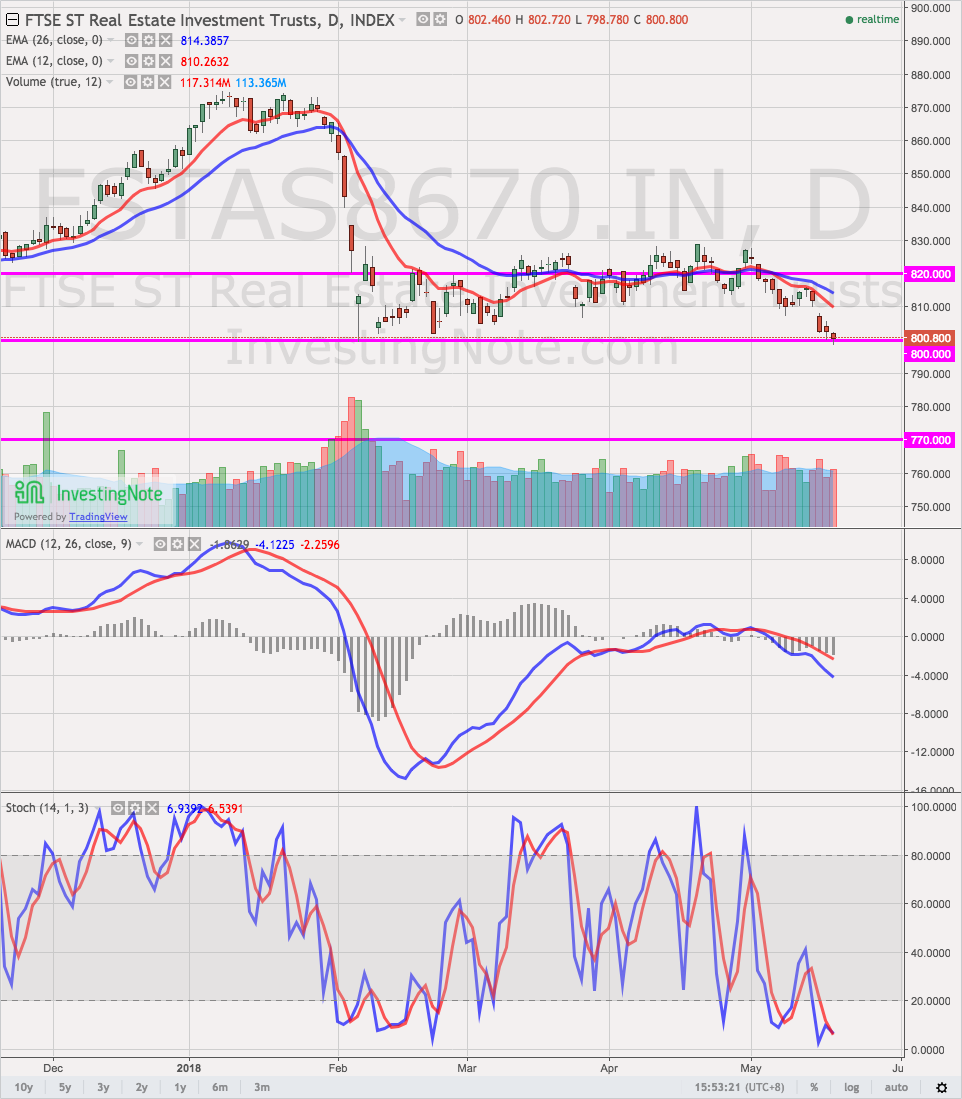Open settings gear for EMA 26 indicator

tap(148, 40)
